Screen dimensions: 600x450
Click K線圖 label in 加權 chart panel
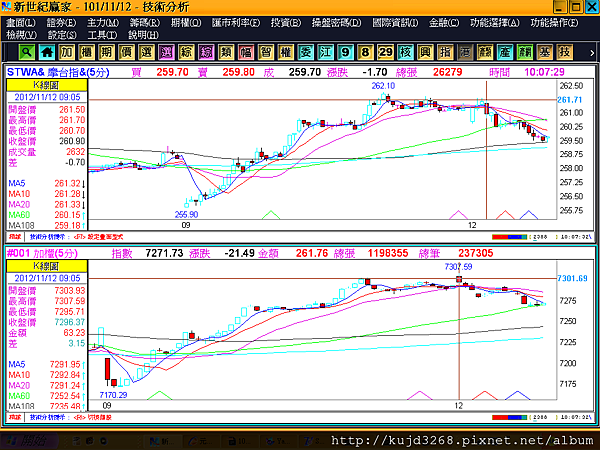click(47, 266)
